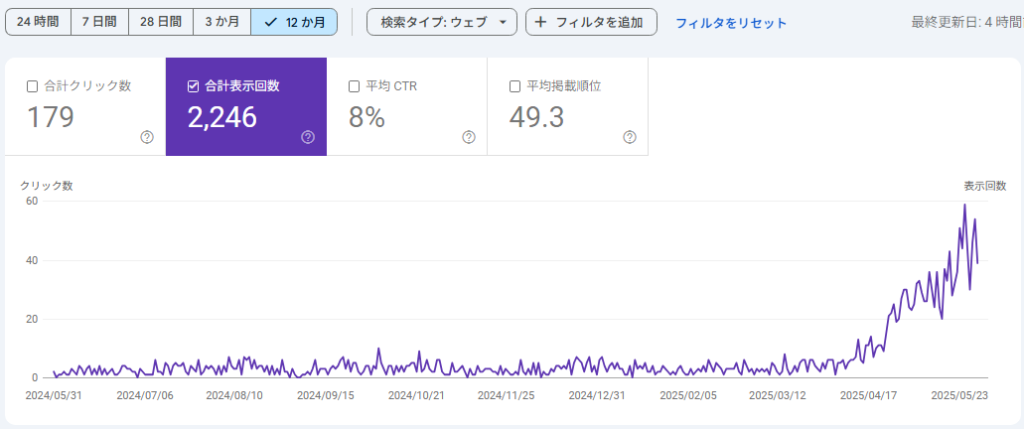
Task: Open help icon on 平均 CTR card
Action: pos(469,137)
